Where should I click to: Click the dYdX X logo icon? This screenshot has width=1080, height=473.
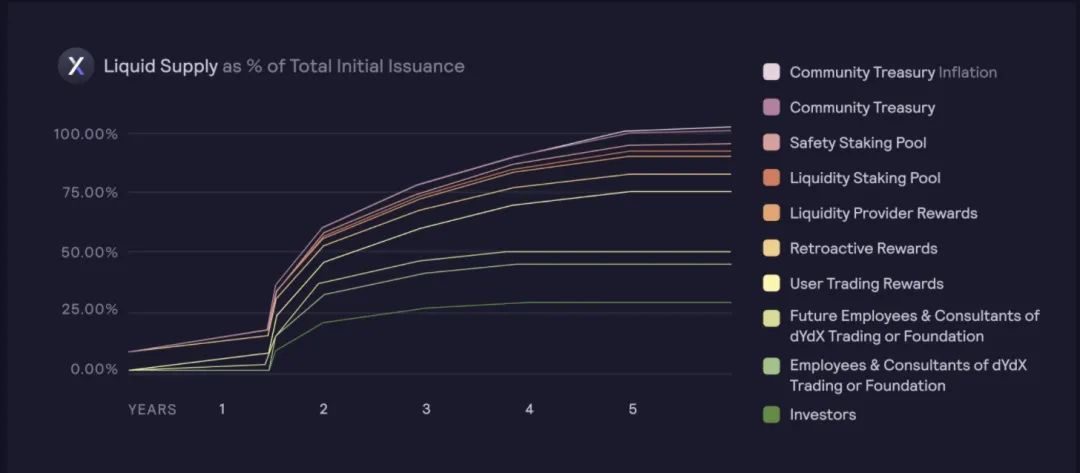point(76,66)
